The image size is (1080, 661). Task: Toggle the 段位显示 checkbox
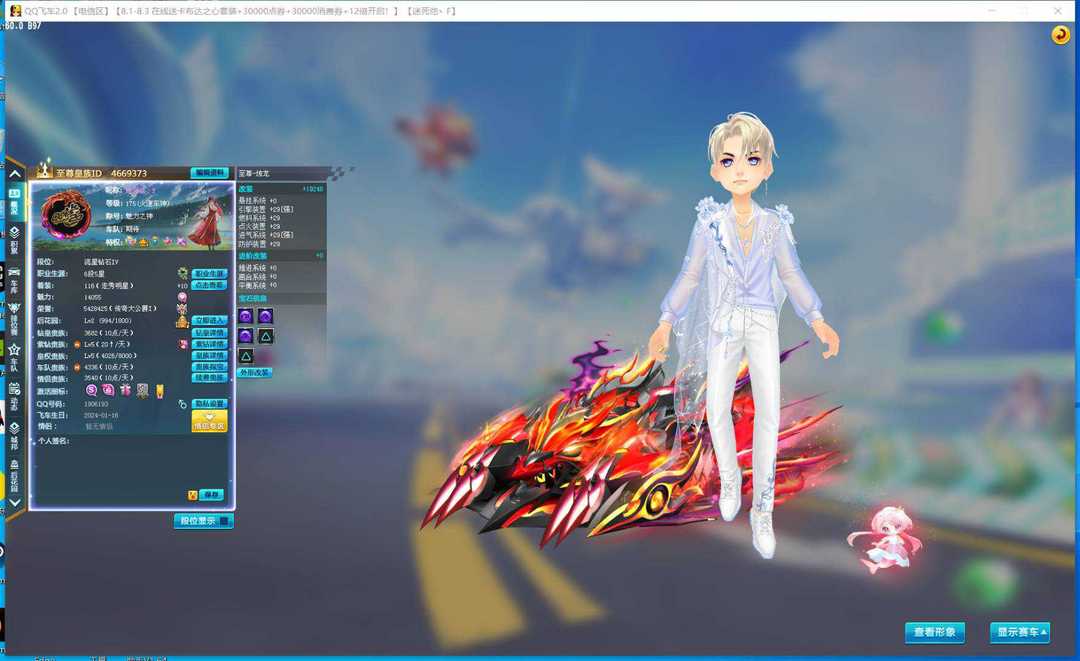click(x=224, y=521)
